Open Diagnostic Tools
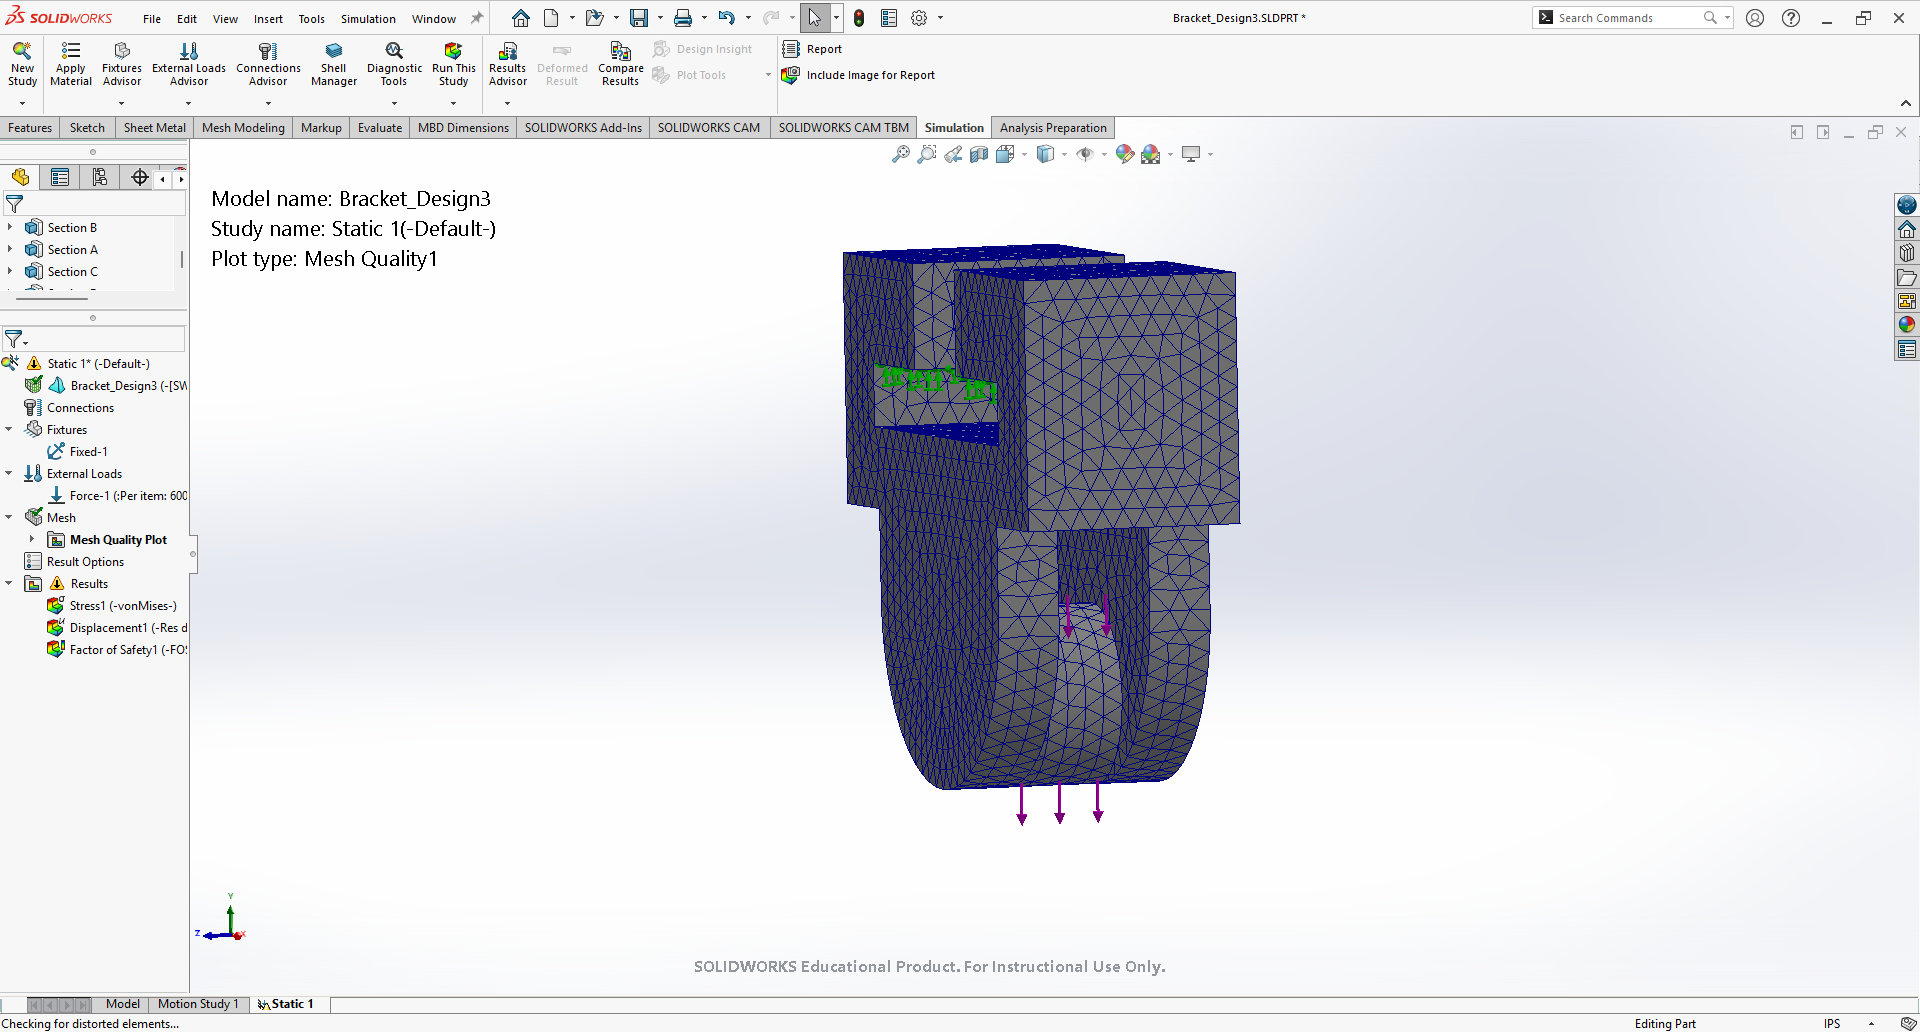Viewport: 1920px width, 1032px height. point(394,64)
